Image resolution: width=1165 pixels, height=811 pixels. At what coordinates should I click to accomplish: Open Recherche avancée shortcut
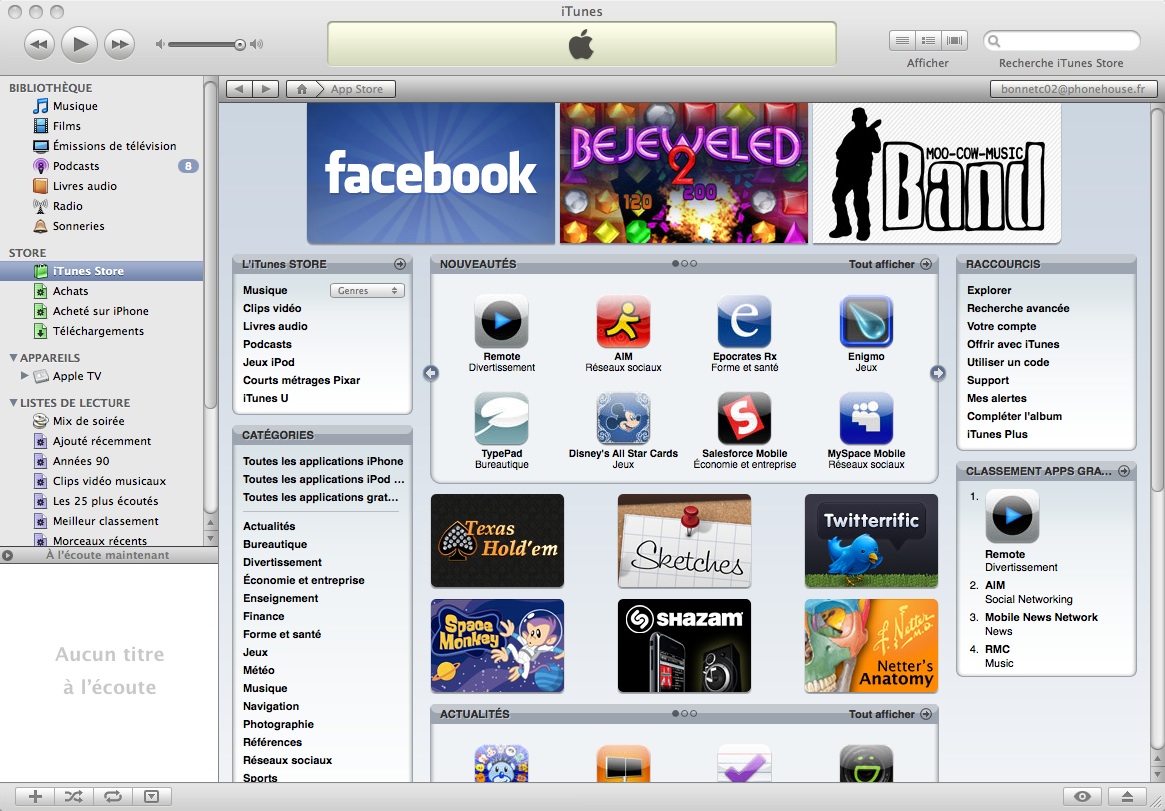(x=1018, y=308)
